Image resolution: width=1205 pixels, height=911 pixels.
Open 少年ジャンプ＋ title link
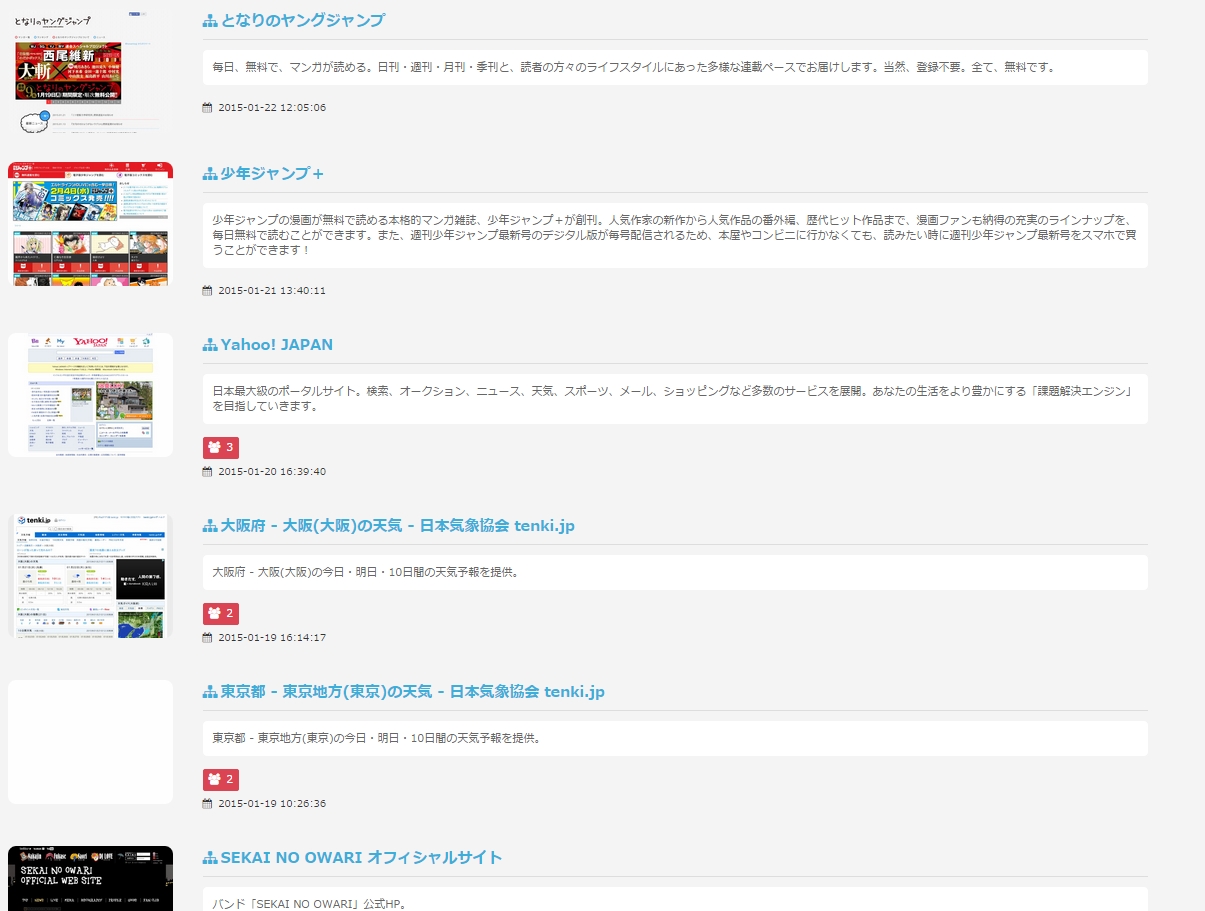(x=272, y=174)
